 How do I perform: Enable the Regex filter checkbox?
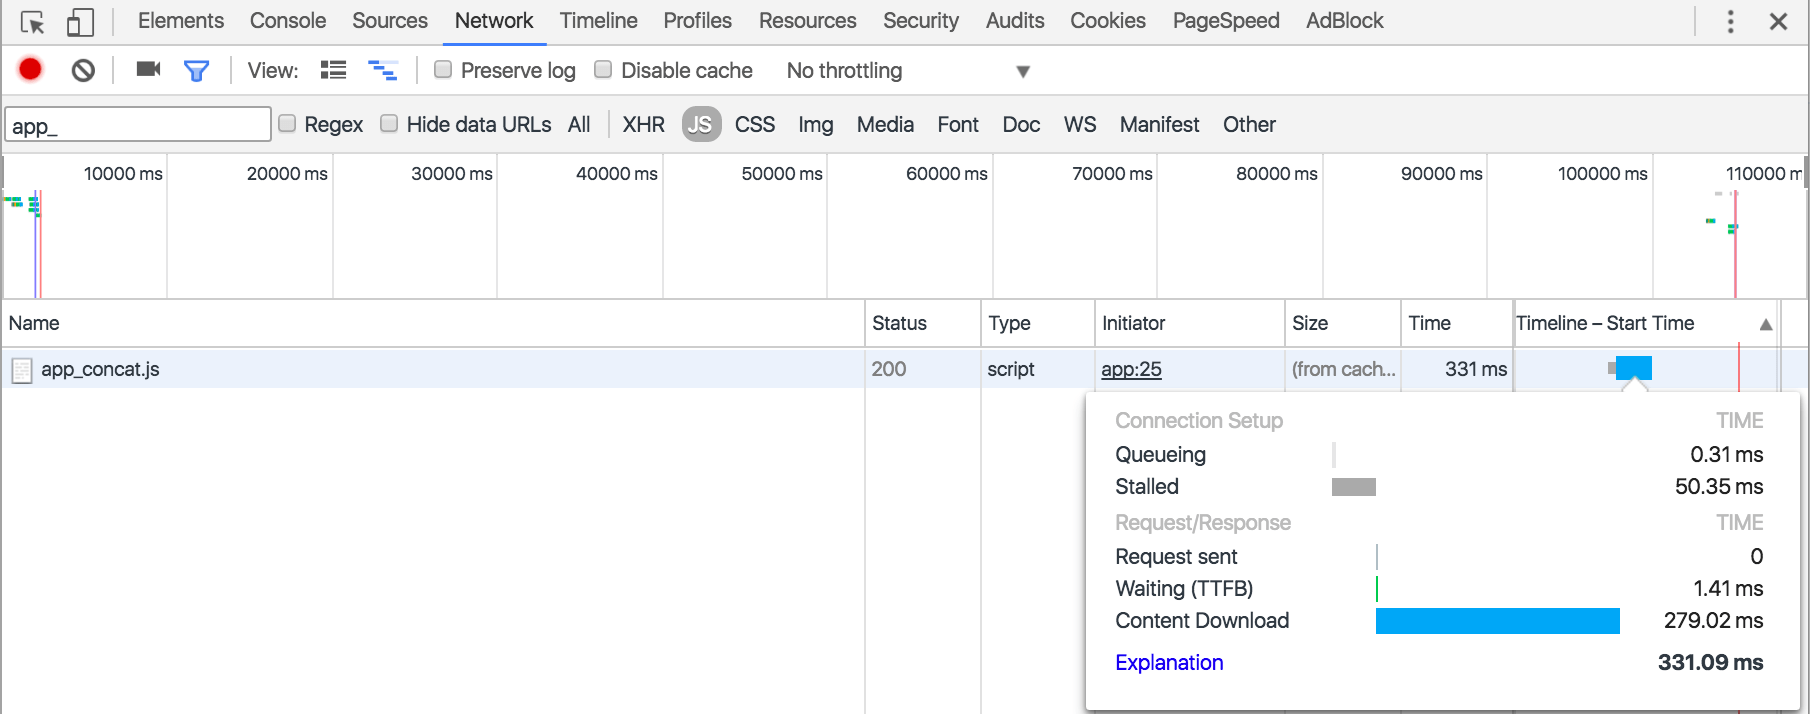[287, 123]
